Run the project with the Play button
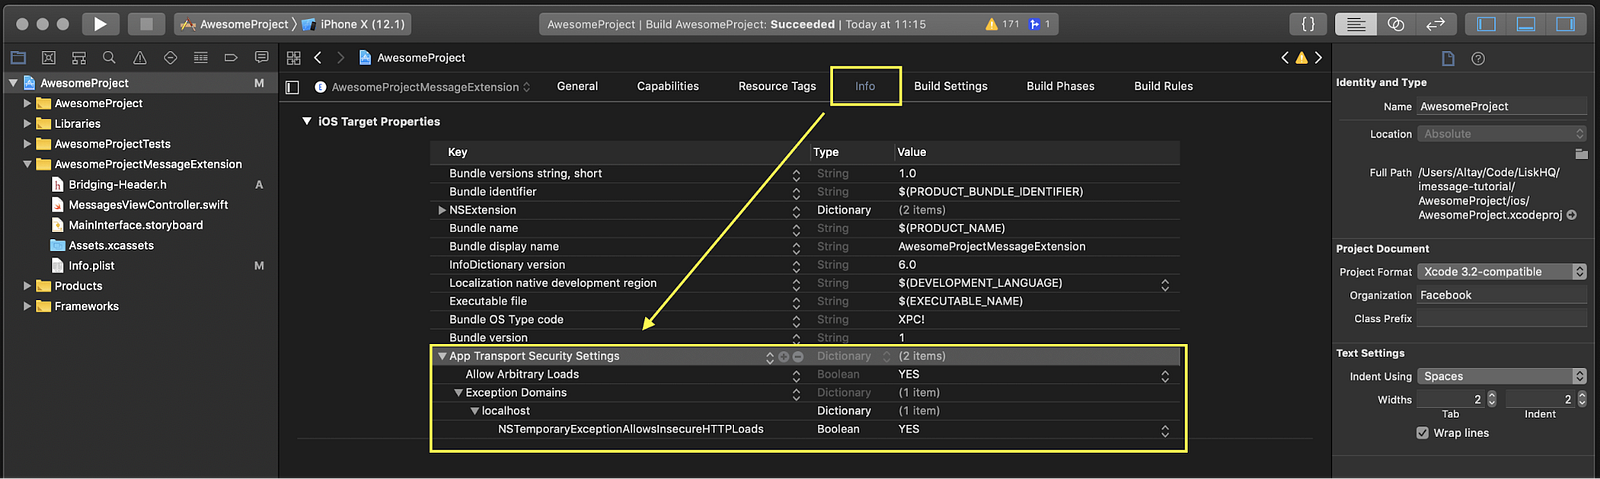This screenshot has height=479, width=1600. (100, 24)
